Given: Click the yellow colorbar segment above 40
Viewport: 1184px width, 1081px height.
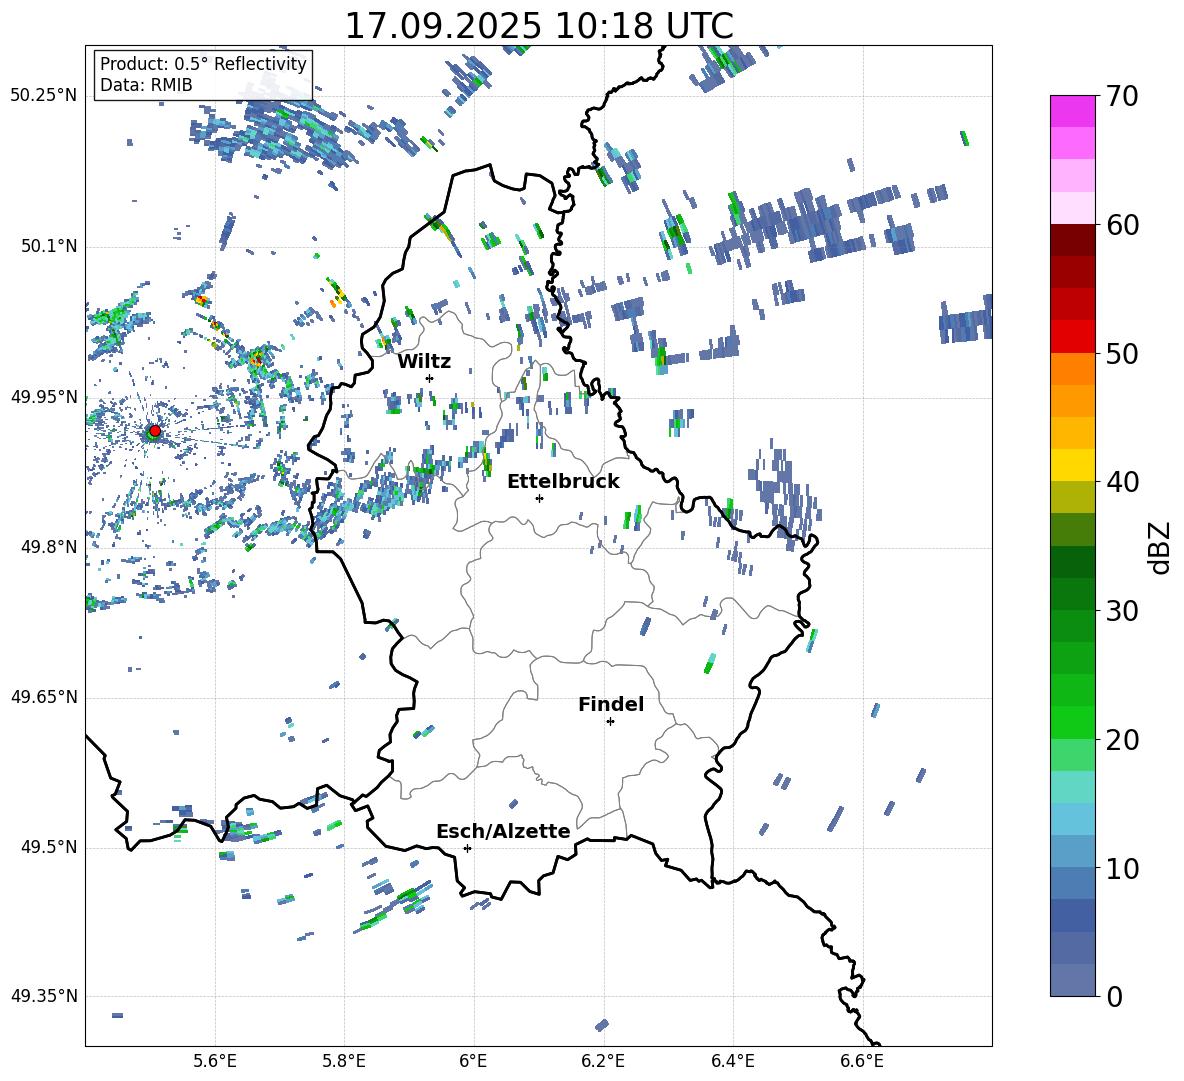Looking at the screenshot, I should 1072,465.
